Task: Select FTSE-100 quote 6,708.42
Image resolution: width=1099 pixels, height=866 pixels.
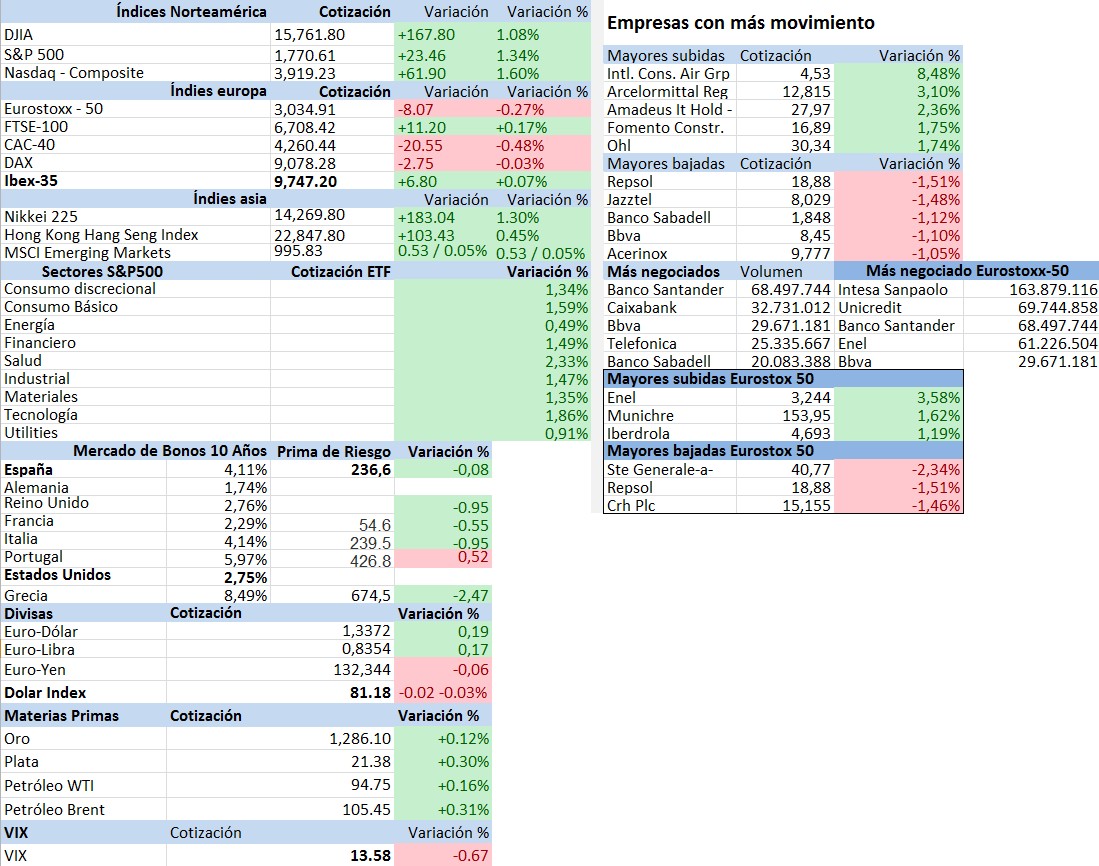Action: (x=305, y=128)
